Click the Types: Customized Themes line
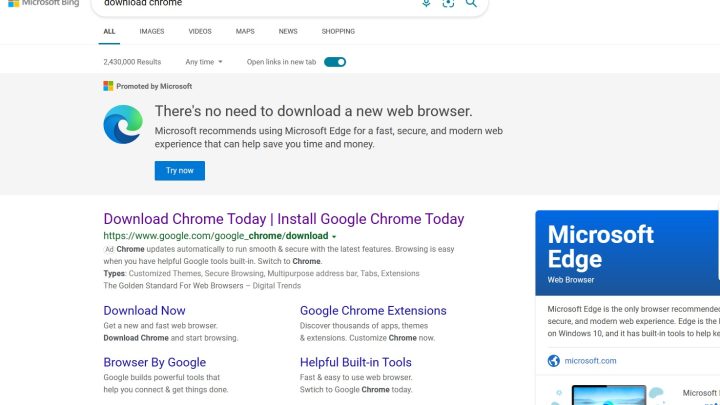 click(x=261, y=273)
